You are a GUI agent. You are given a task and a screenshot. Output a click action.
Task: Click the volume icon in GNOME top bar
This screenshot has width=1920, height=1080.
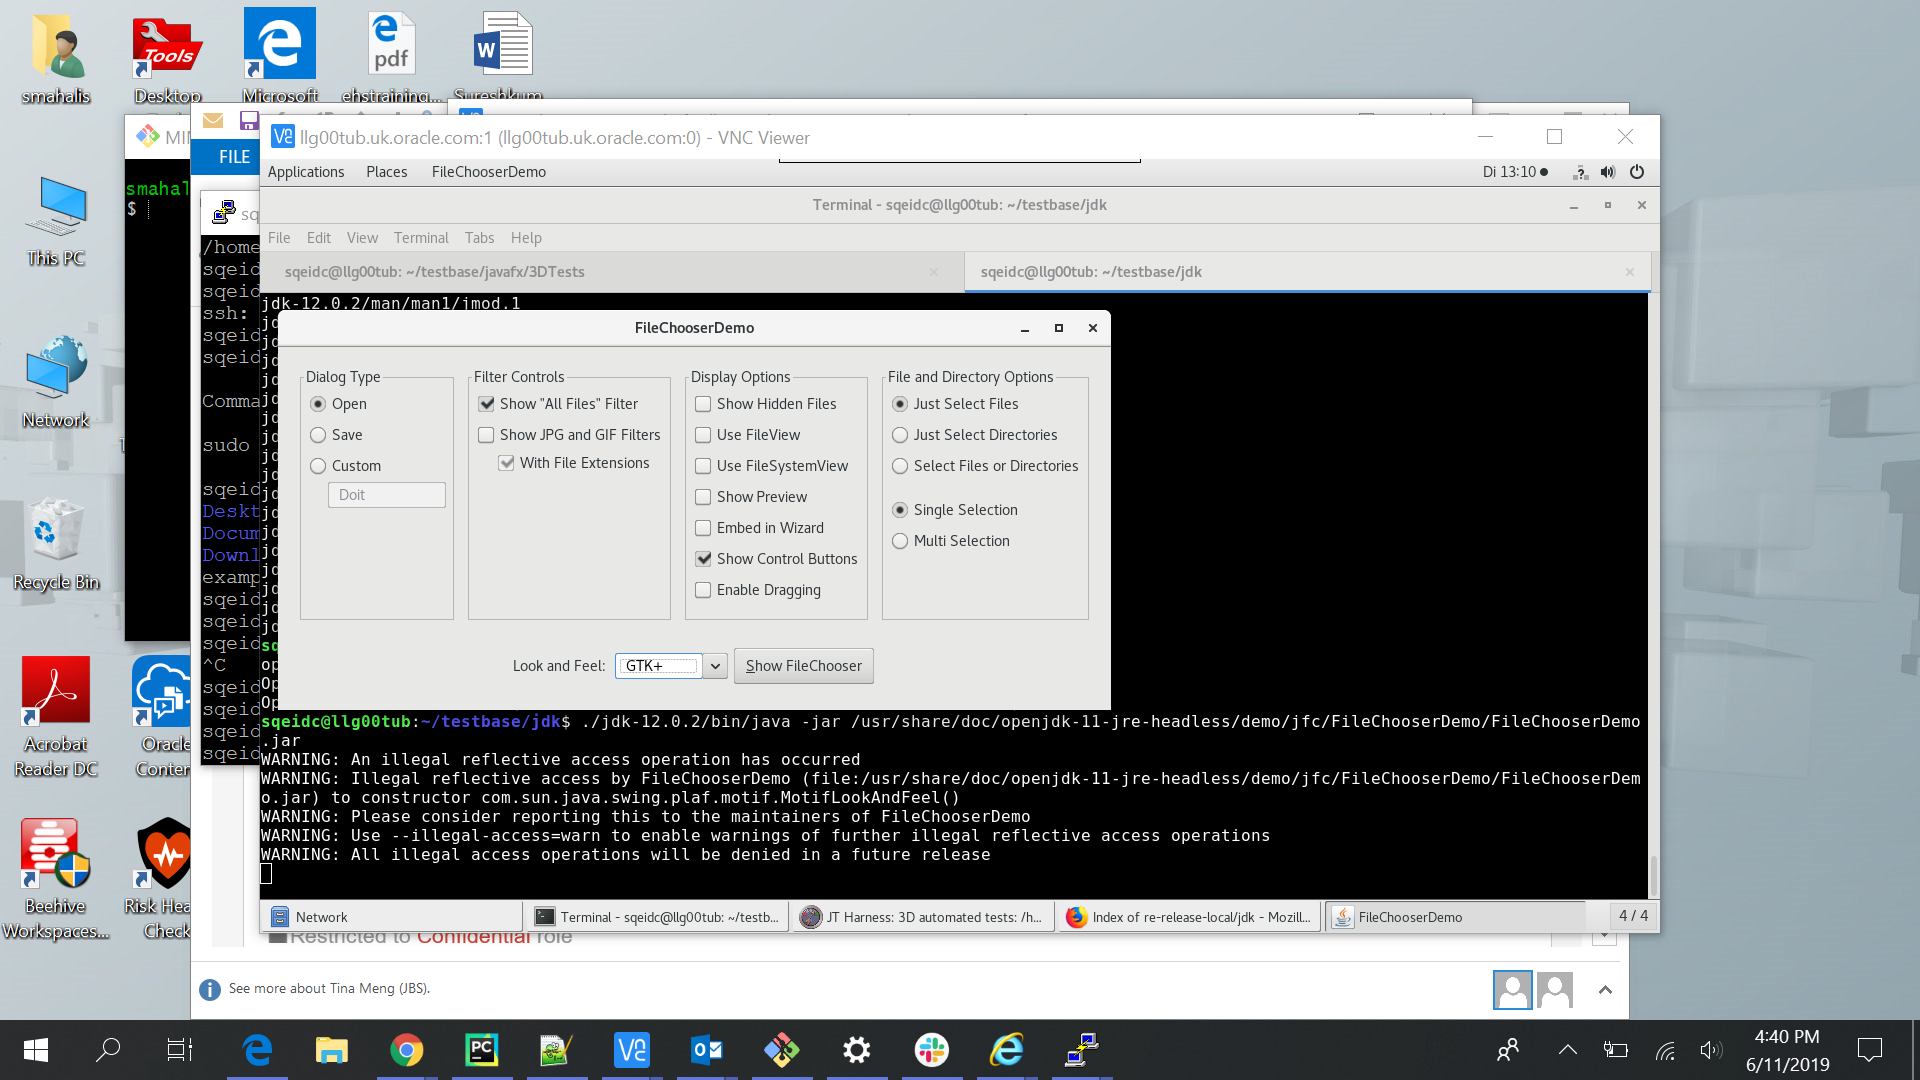[1607, 172]
